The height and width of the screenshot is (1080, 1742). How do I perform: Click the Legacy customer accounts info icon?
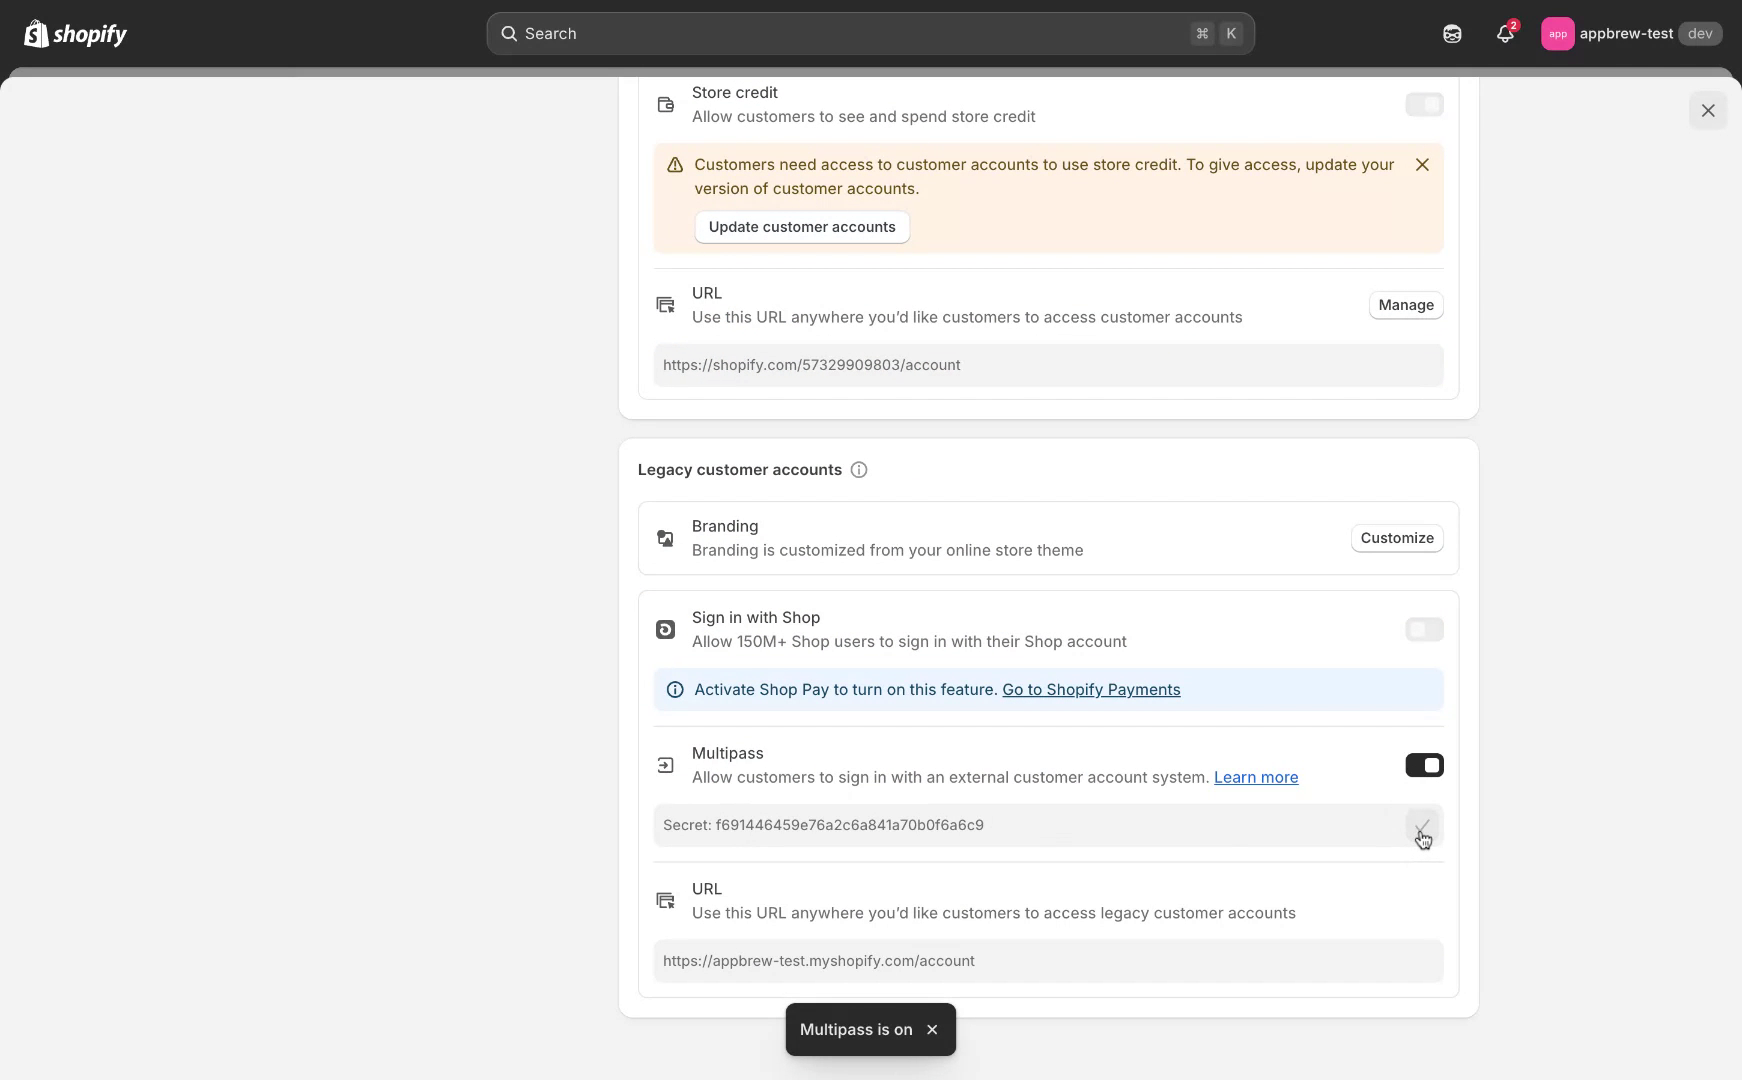tap(859, 470)
